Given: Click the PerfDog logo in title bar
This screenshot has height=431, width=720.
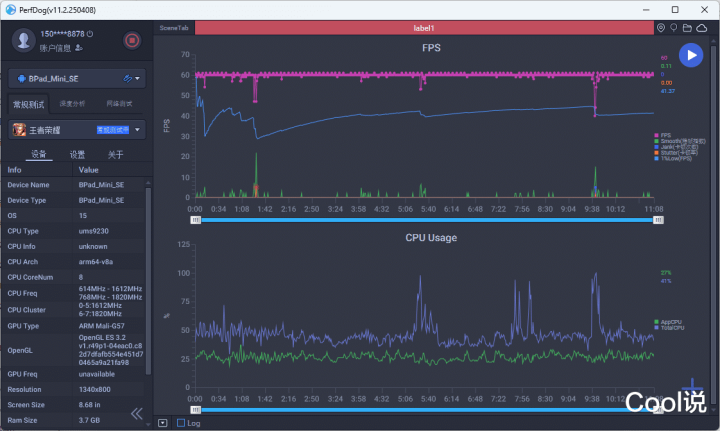Looking at the screenshot, I should pyautogui.click(x=11, y=10).
